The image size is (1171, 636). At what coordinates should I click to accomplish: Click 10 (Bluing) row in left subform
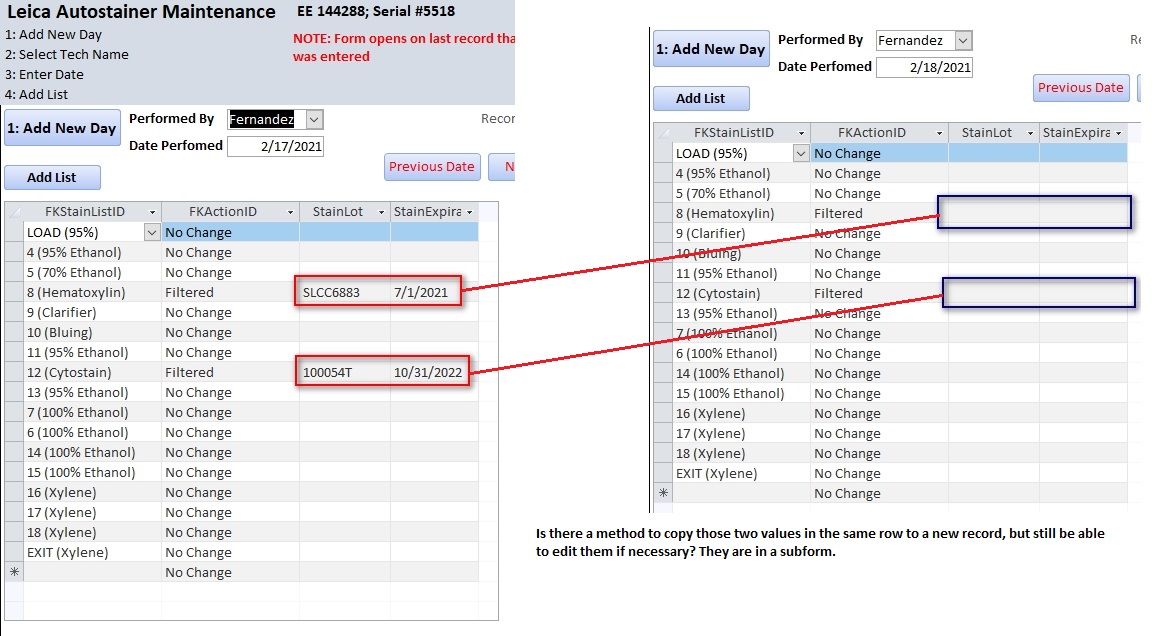pyautogui.click(x=241, y=333)
